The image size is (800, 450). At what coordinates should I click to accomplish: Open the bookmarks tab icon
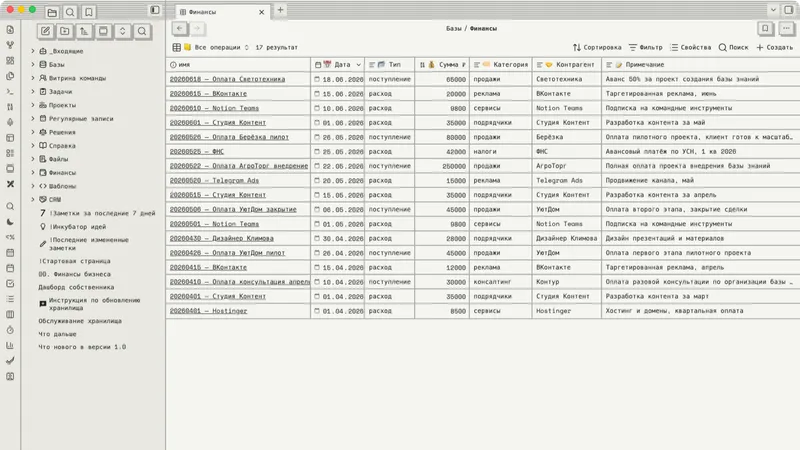coord(89,12)
